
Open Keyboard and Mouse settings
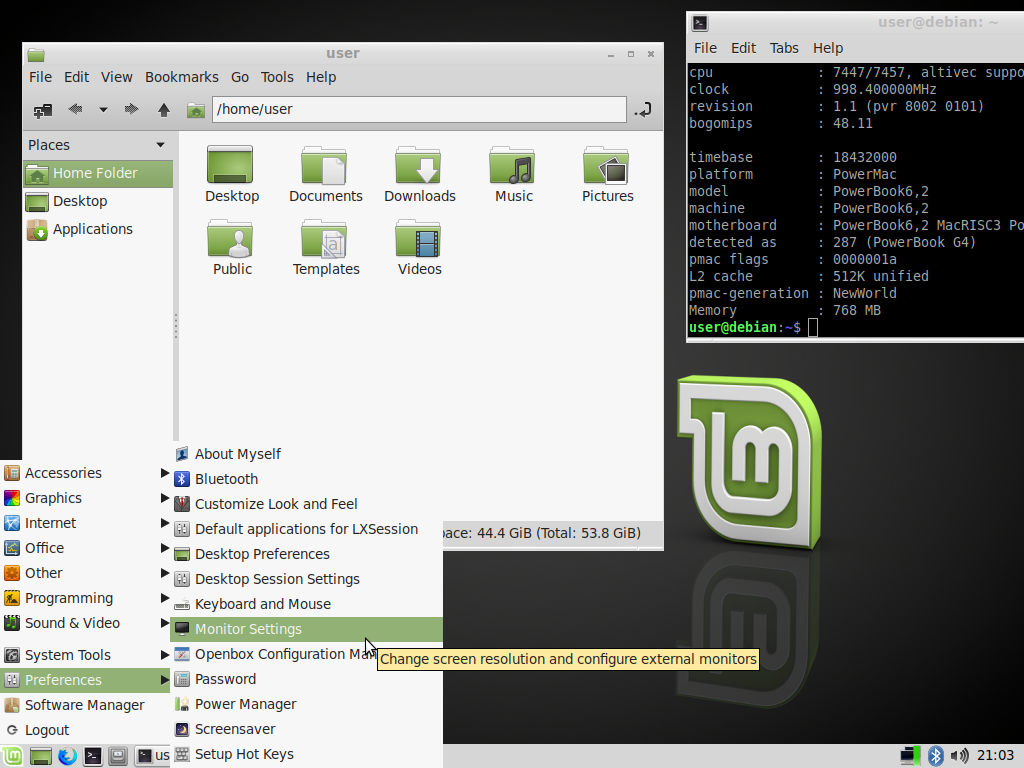[306, 604]
